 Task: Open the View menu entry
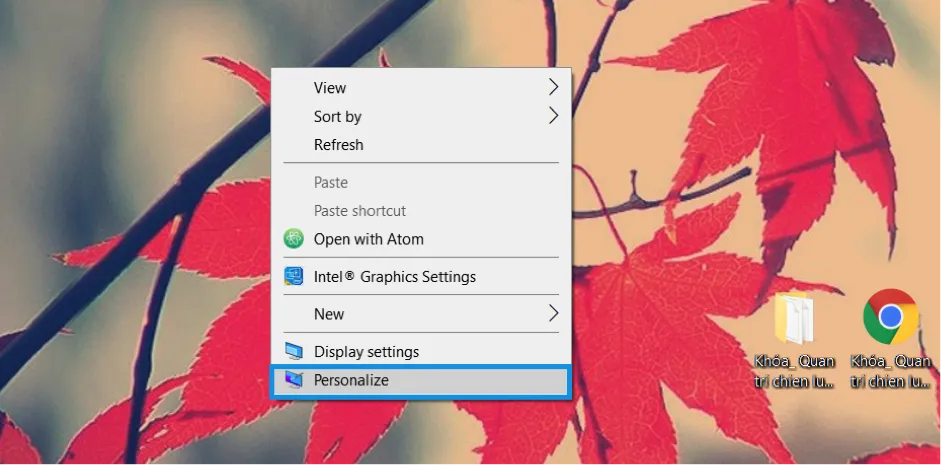[x=330, y=88]
